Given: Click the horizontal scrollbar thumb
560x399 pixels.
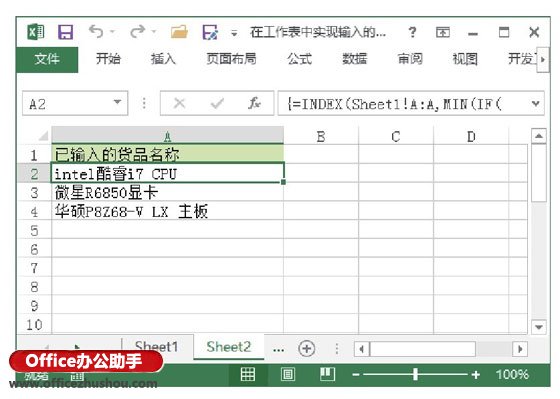Looking at the screenshot, I should pyautogui.click(x=423, y=349).
